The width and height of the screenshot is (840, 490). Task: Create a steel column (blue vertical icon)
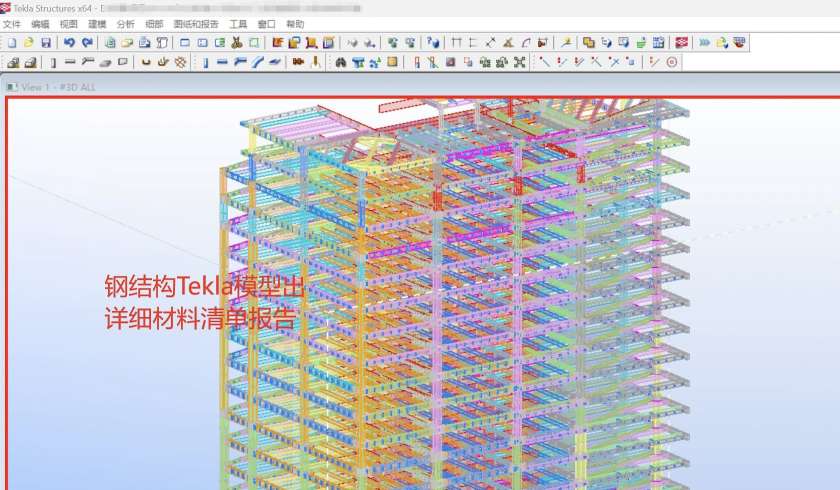pyautogui.click(x=205, y=63)
